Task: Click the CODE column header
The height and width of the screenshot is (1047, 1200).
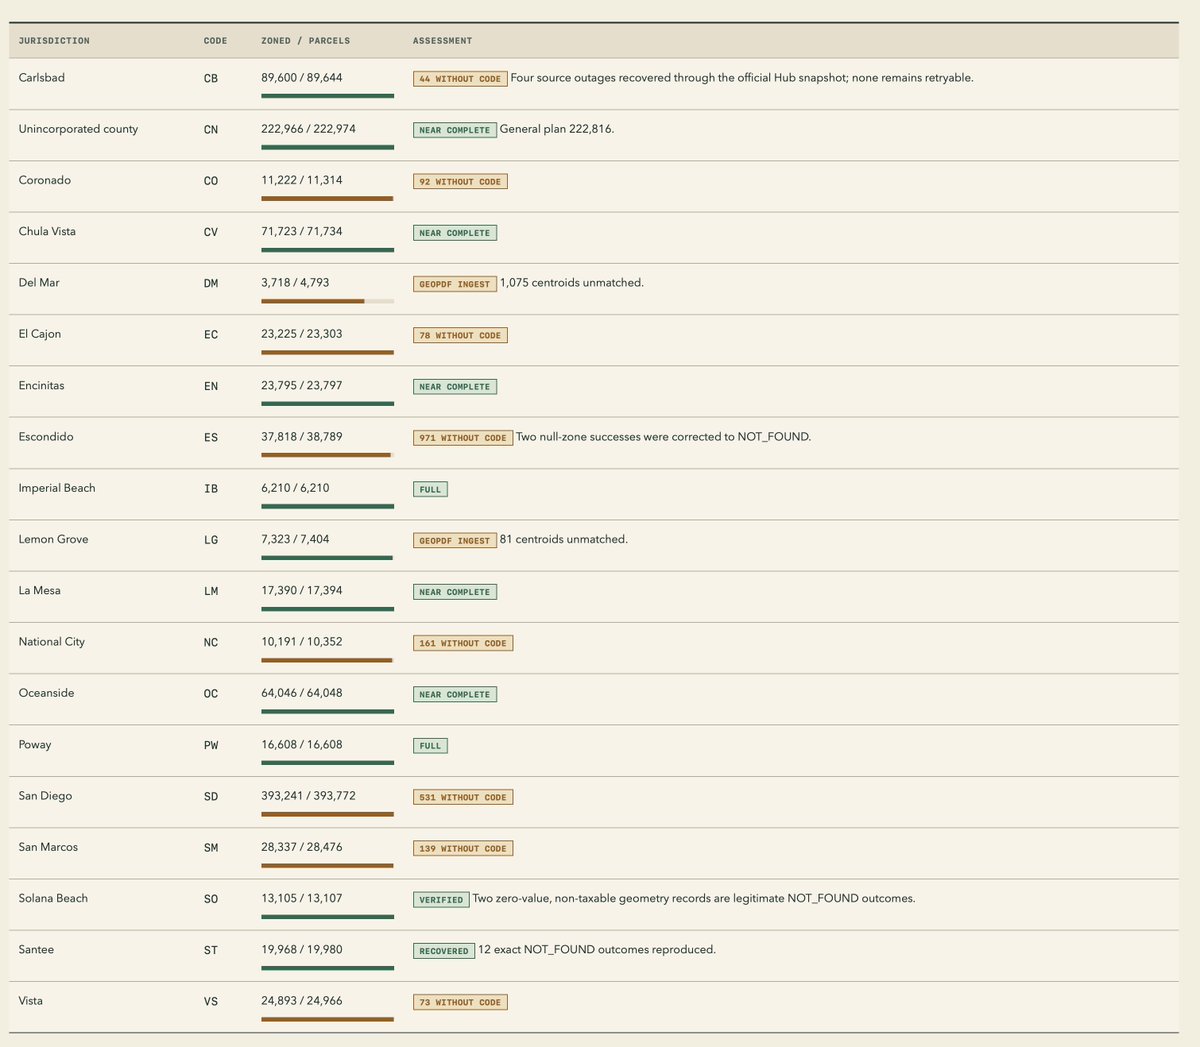Action: pyautogui.click(x=215, y=41)
